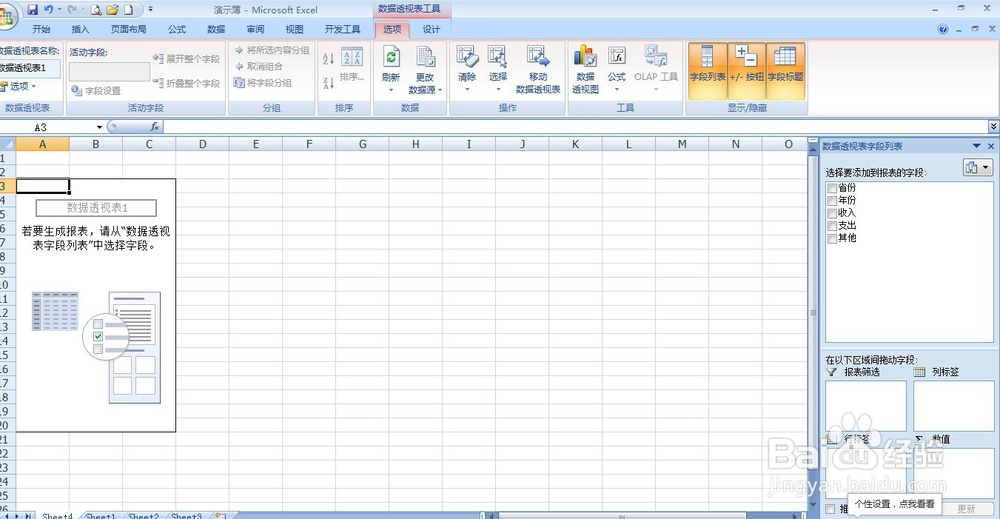This screenshot has height=519, width=1000.
Task: Check the 其他 field checkbox
Action: (x=832, y=239)
